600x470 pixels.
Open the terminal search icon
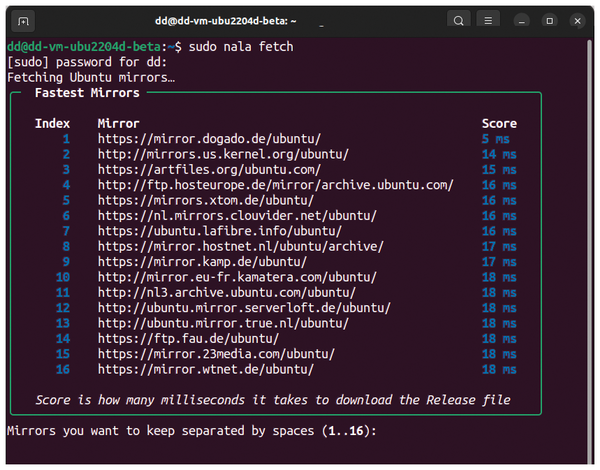[x=458, y=20]
